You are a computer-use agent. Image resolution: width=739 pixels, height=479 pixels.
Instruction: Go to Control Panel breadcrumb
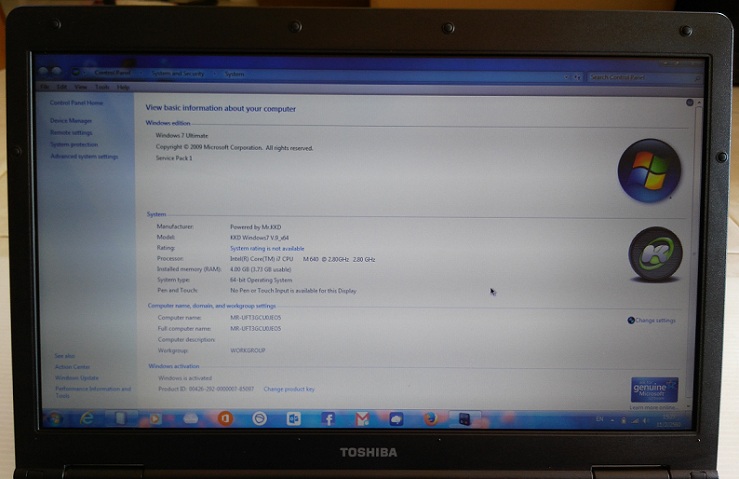(x=112, y=73)
